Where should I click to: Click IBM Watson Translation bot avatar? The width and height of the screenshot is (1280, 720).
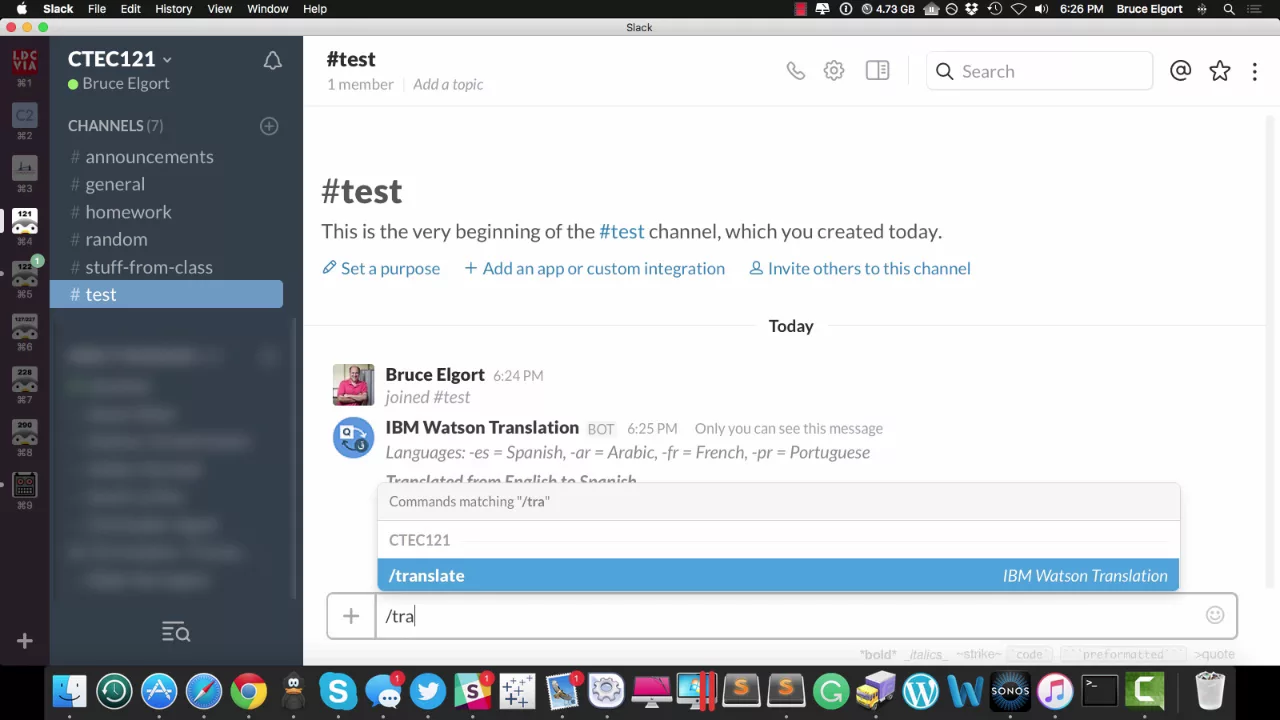353,438
